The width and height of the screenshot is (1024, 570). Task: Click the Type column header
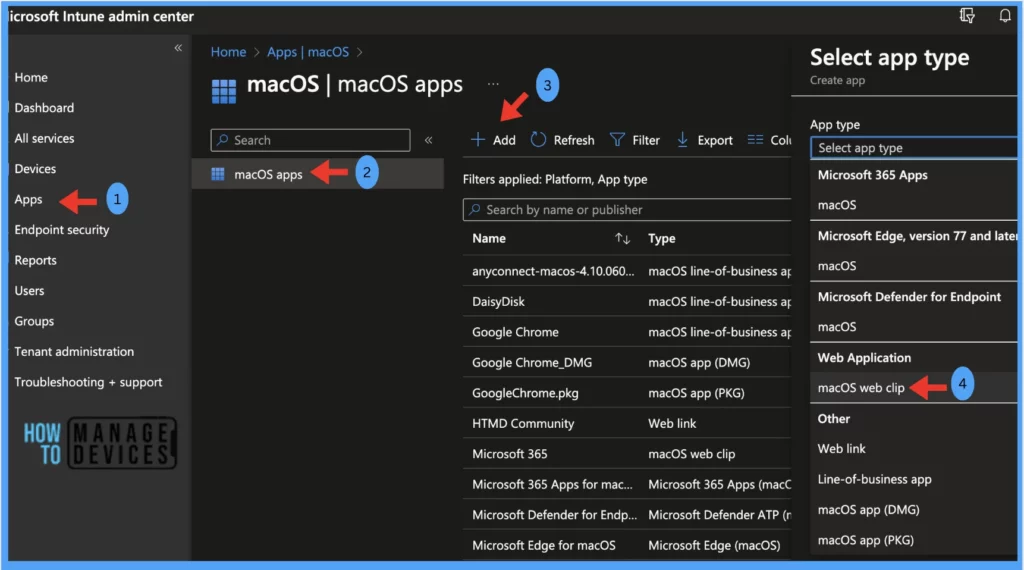tap(662, 238)
